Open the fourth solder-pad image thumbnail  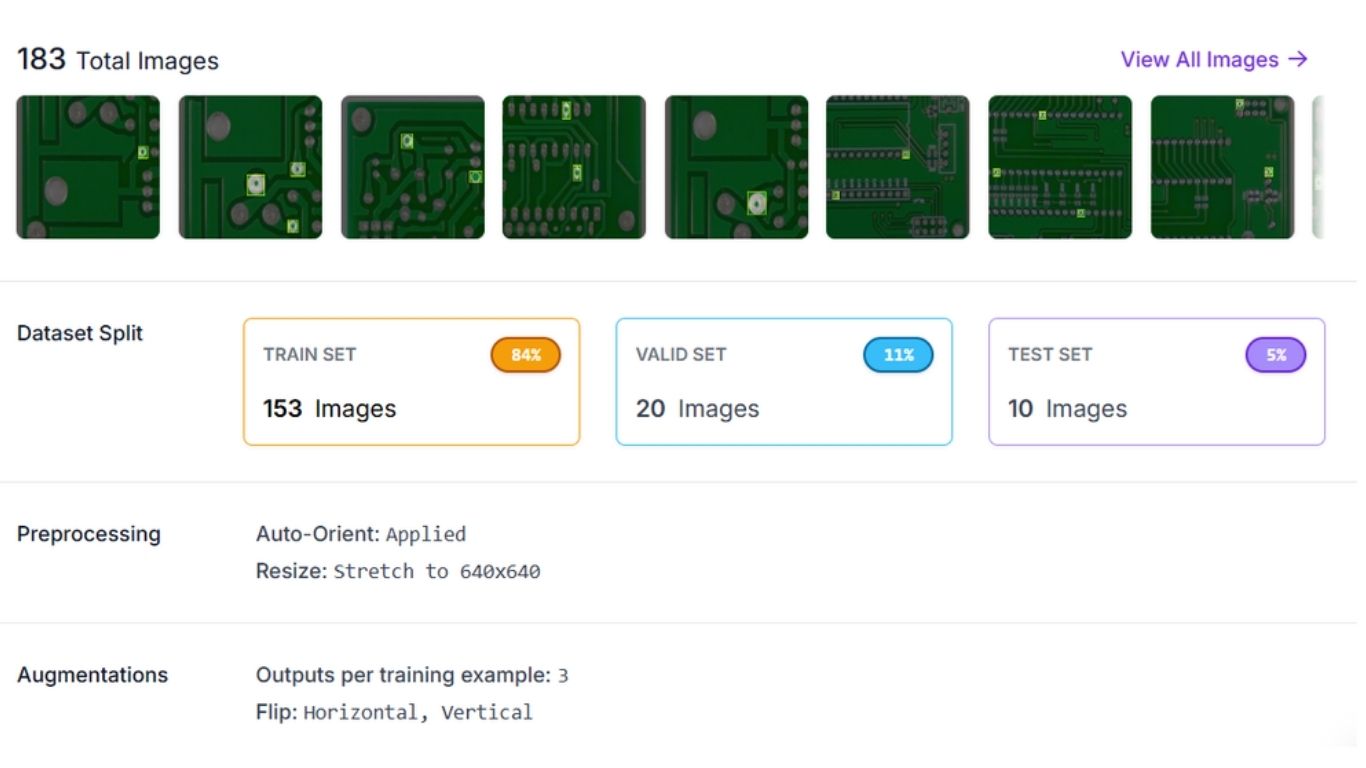point(575,166)
